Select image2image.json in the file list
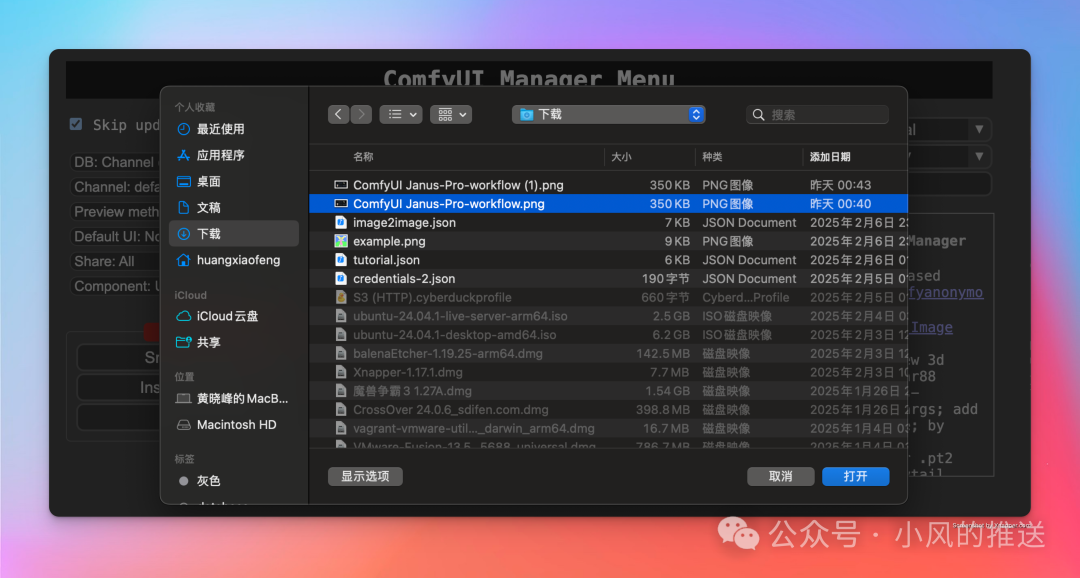The height and width of the screenshot is (578, 1080). [x=608, y=222]
